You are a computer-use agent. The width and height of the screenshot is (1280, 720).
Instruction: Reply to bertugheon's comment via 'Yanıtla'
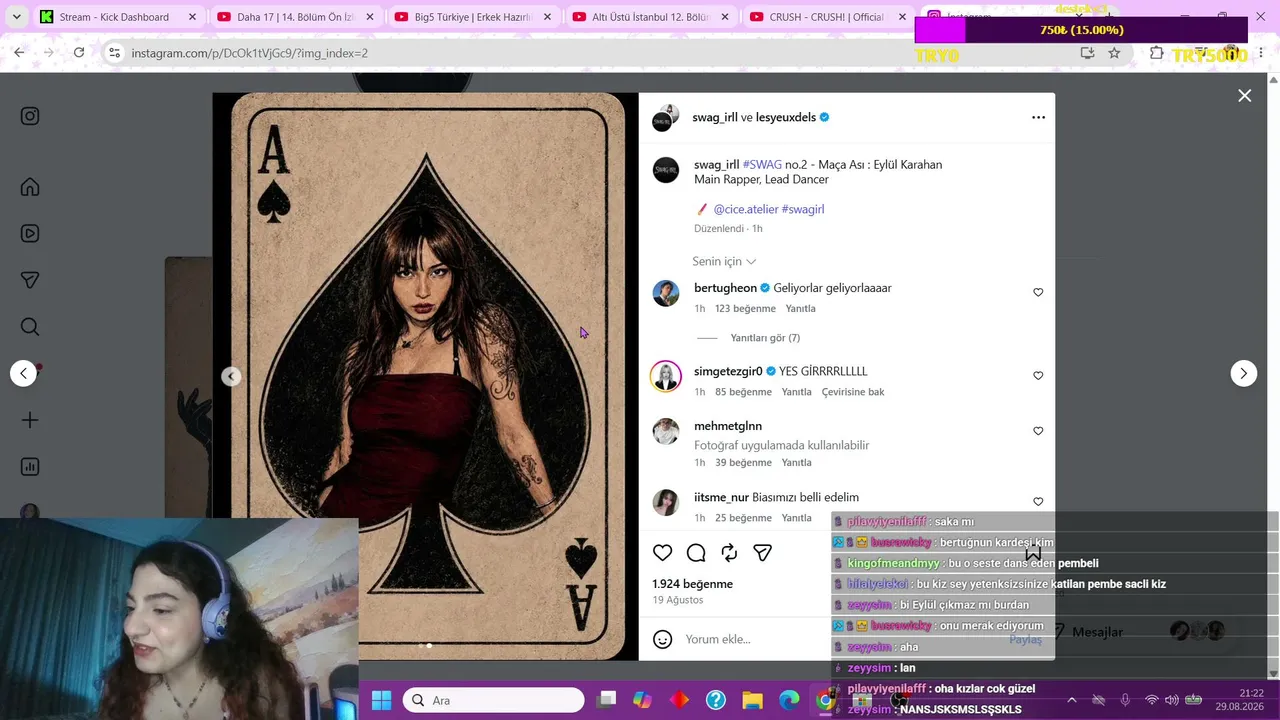pyautogui.click(x=800, y=308)
